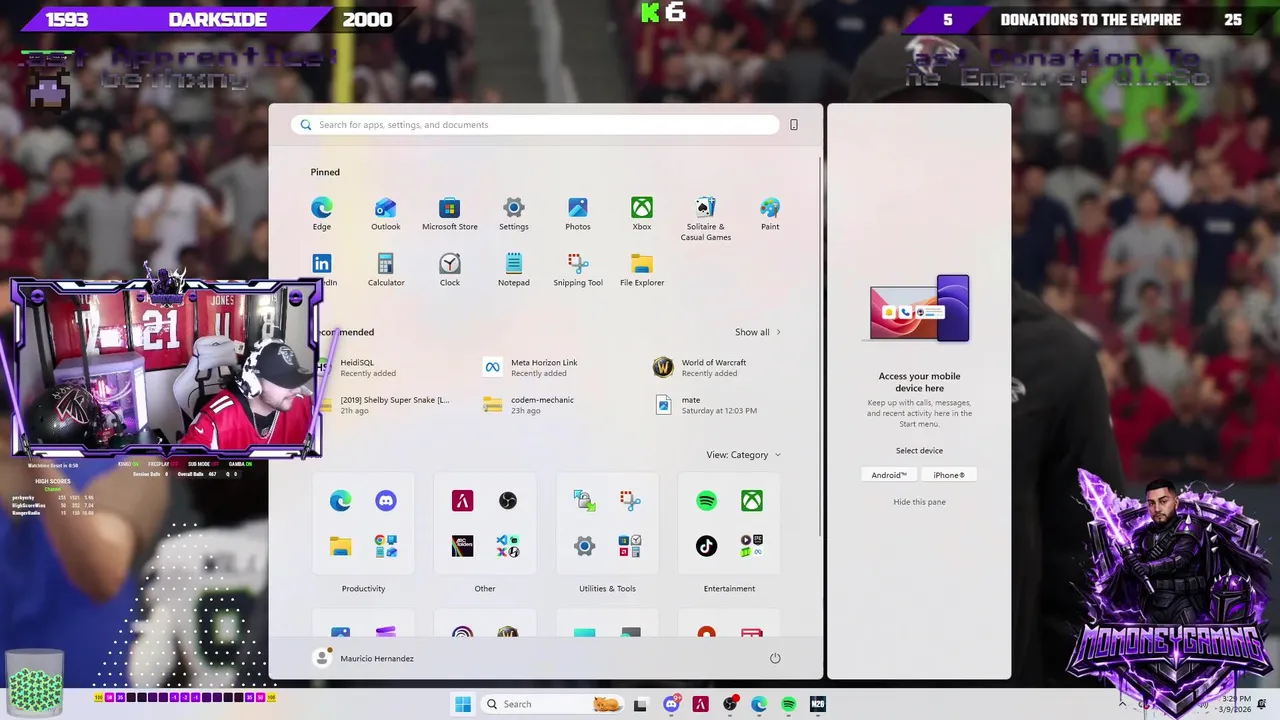Open Snipping Tool in Utilities & Tools
1280x720 pixels.
pos(630,500)
